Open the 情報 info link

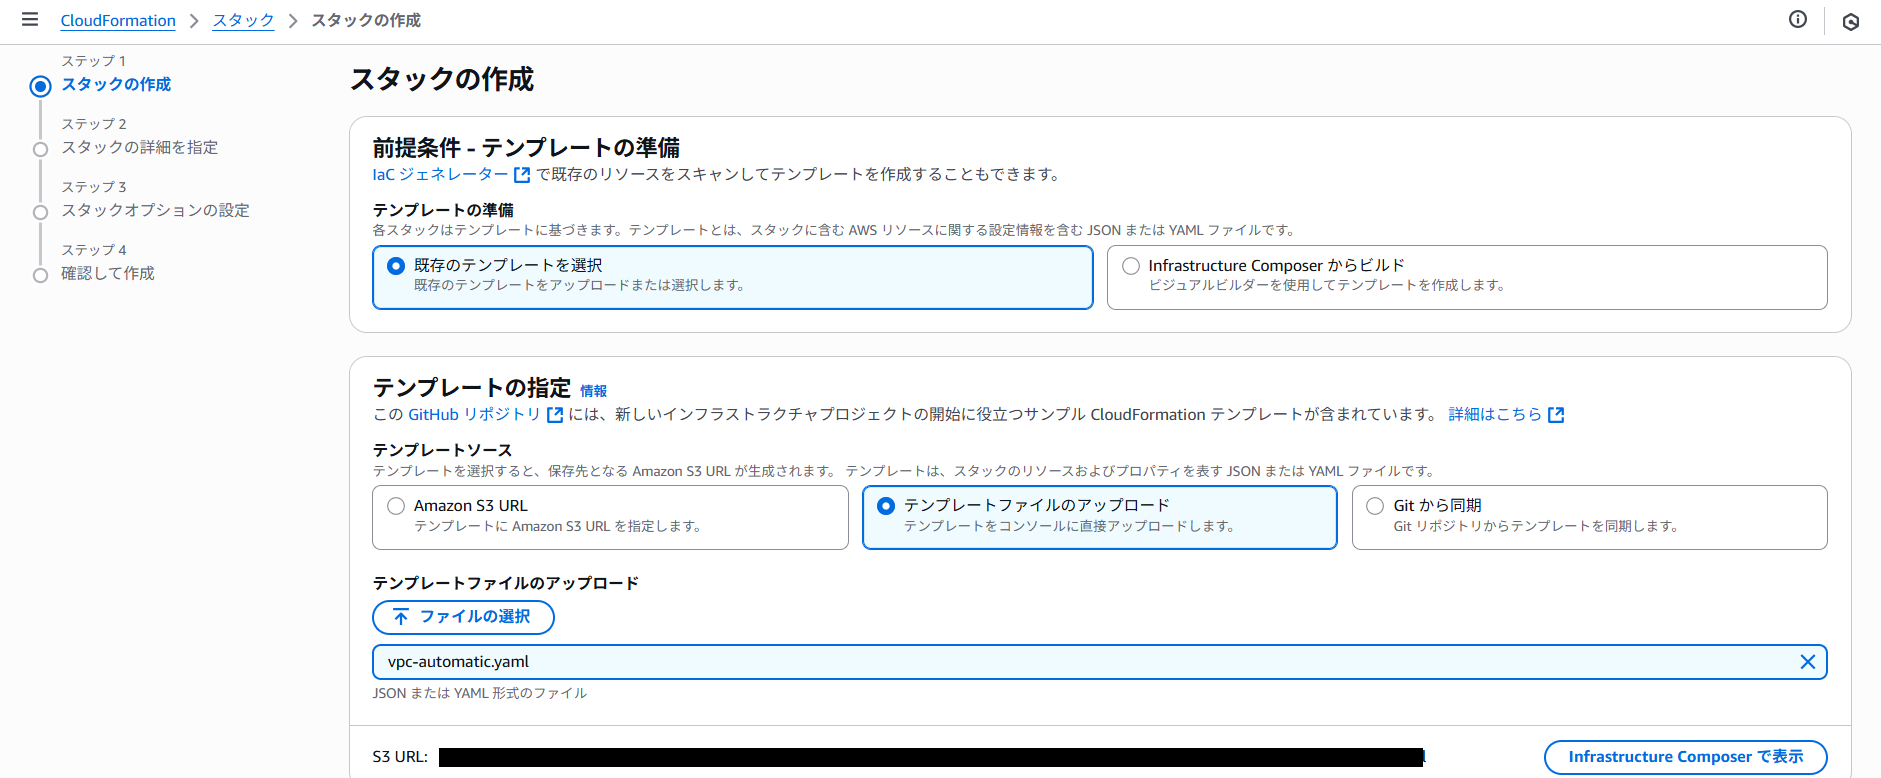(x=593, y=391)
